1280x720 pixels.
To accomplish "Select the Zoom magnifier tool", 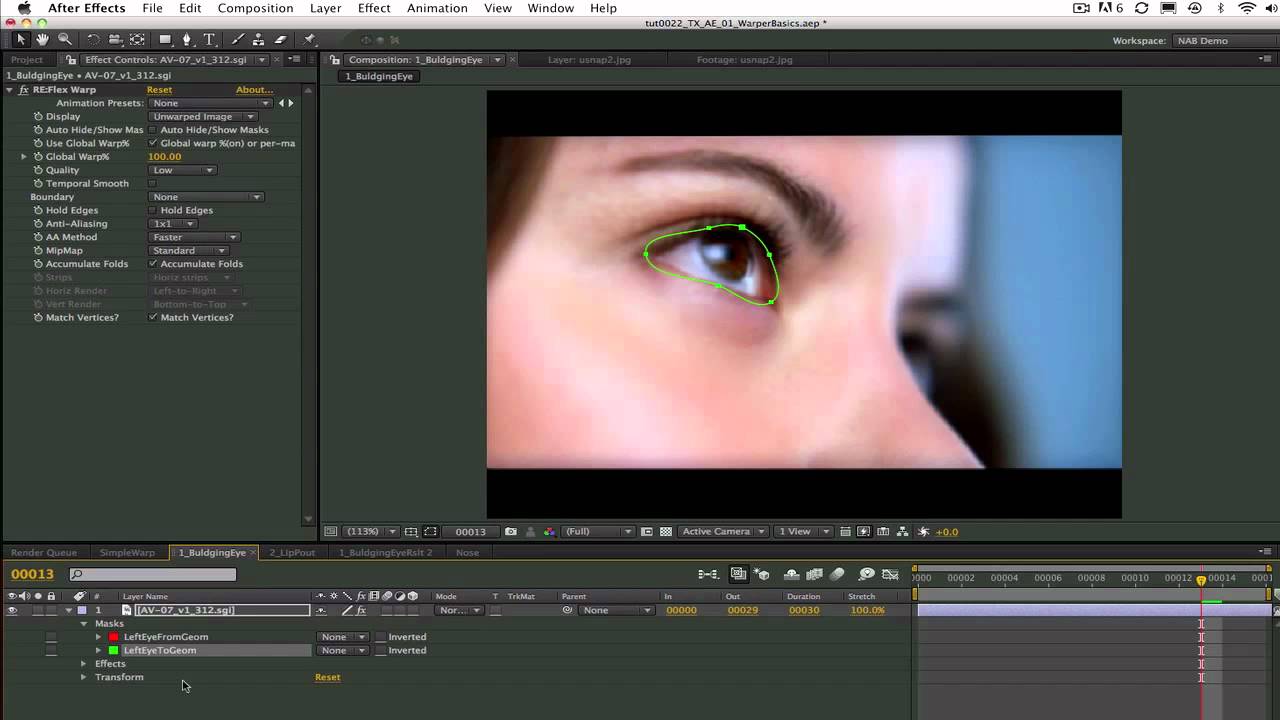I will pos(65,39).
